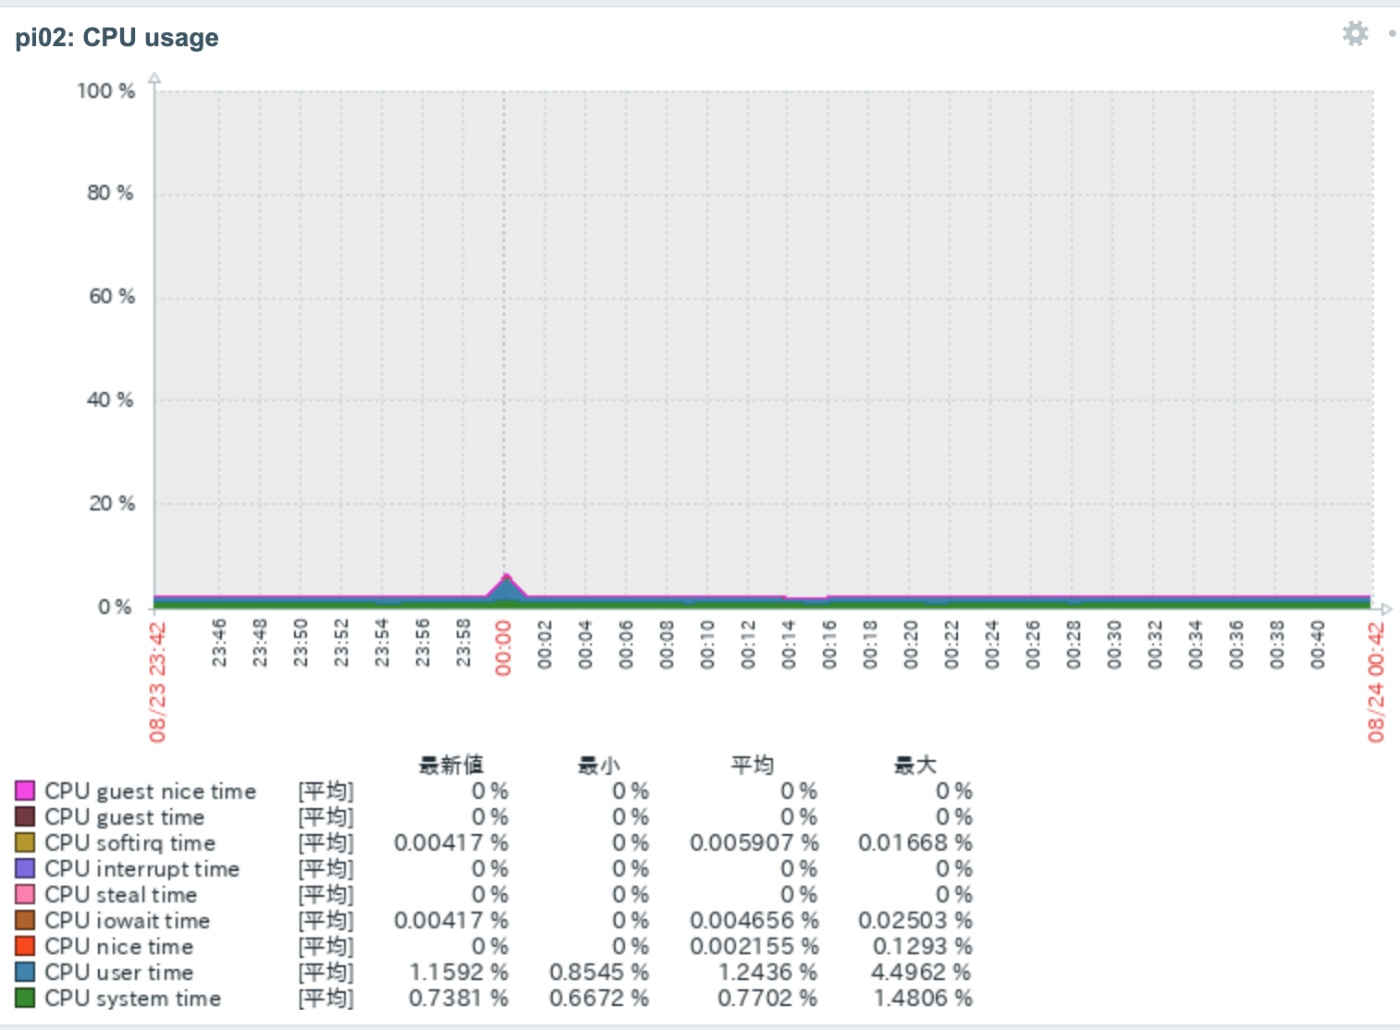Click the 08/23 23:42 start time label
The height and width of the screenshot is (1030, 1400).
click(158, 682)
